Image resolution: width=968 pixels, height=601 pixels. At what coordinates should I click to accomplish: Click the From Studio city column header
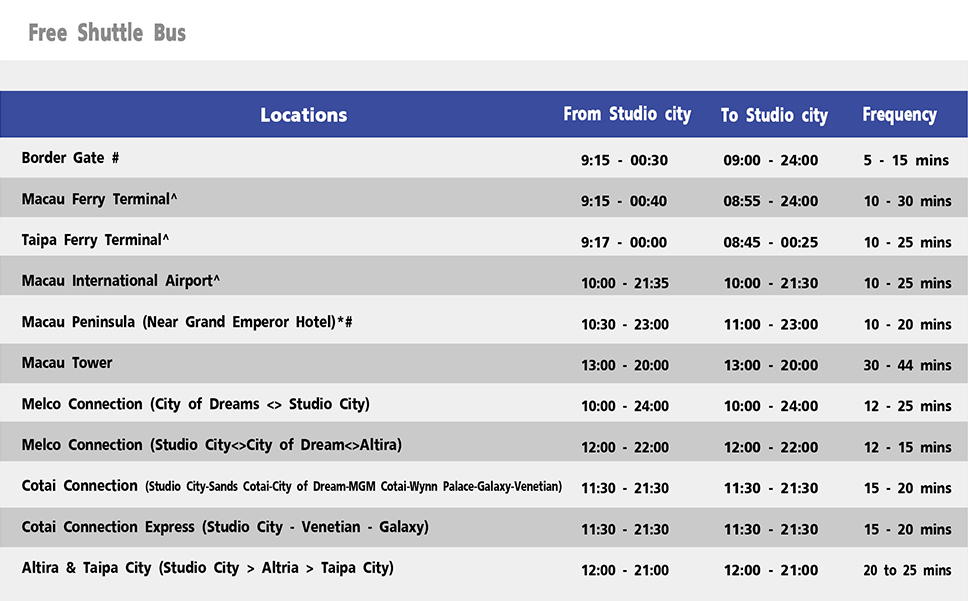coord(626,114)
